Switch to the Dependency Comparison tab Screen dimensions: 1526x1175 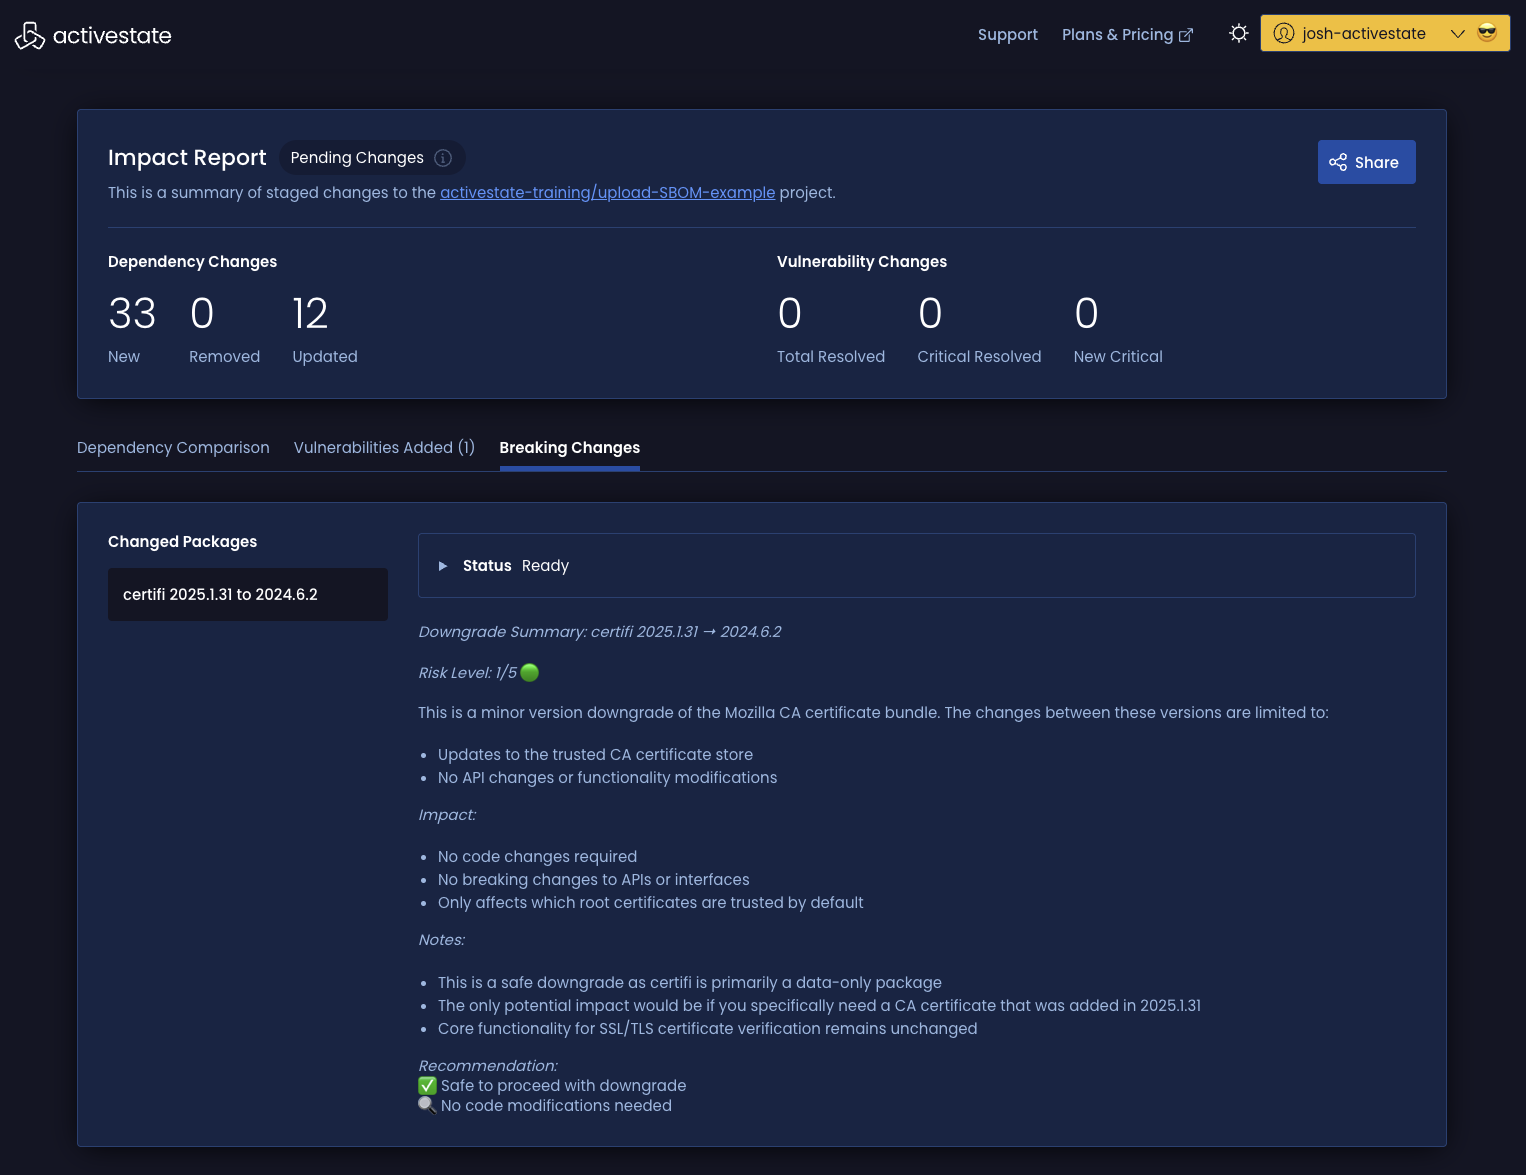coord(173,448)
